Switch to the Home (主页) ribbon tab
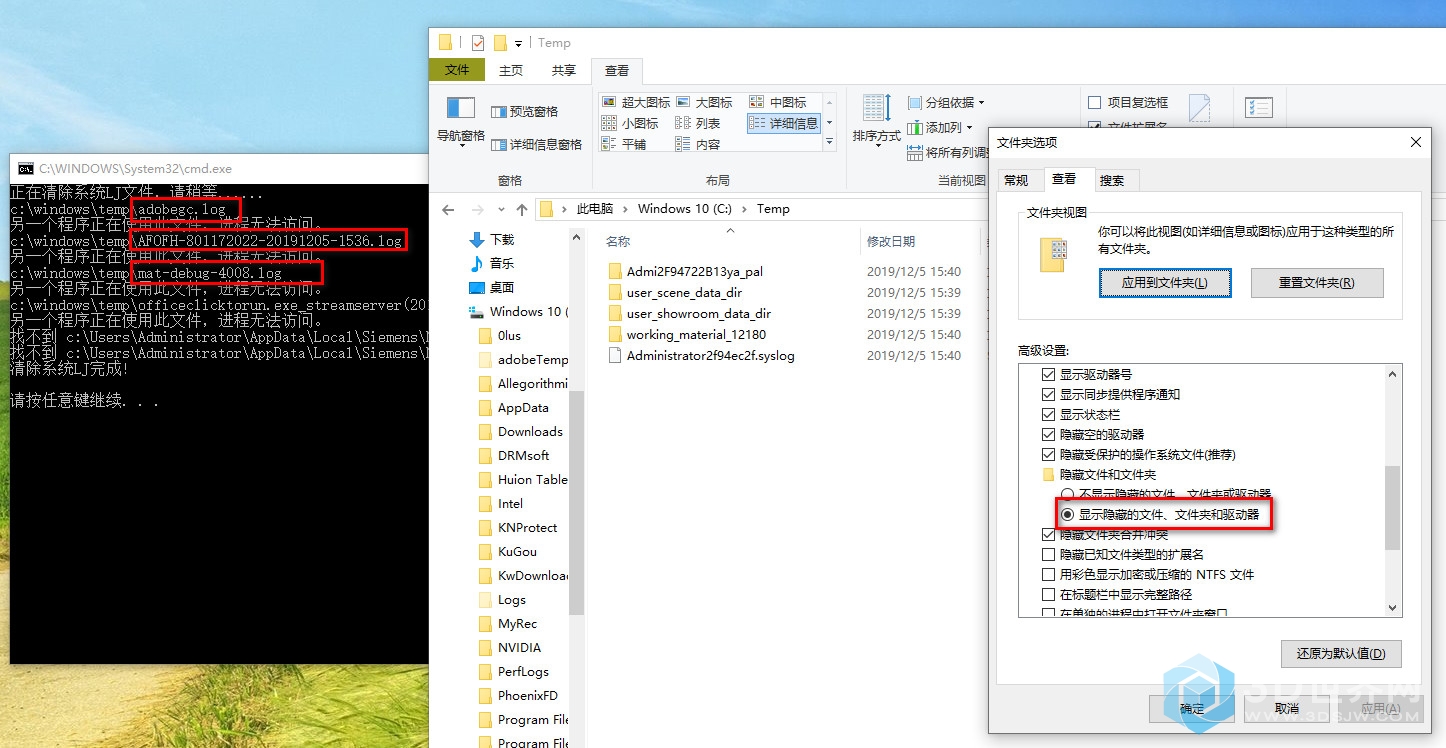 tap(511, 70)
